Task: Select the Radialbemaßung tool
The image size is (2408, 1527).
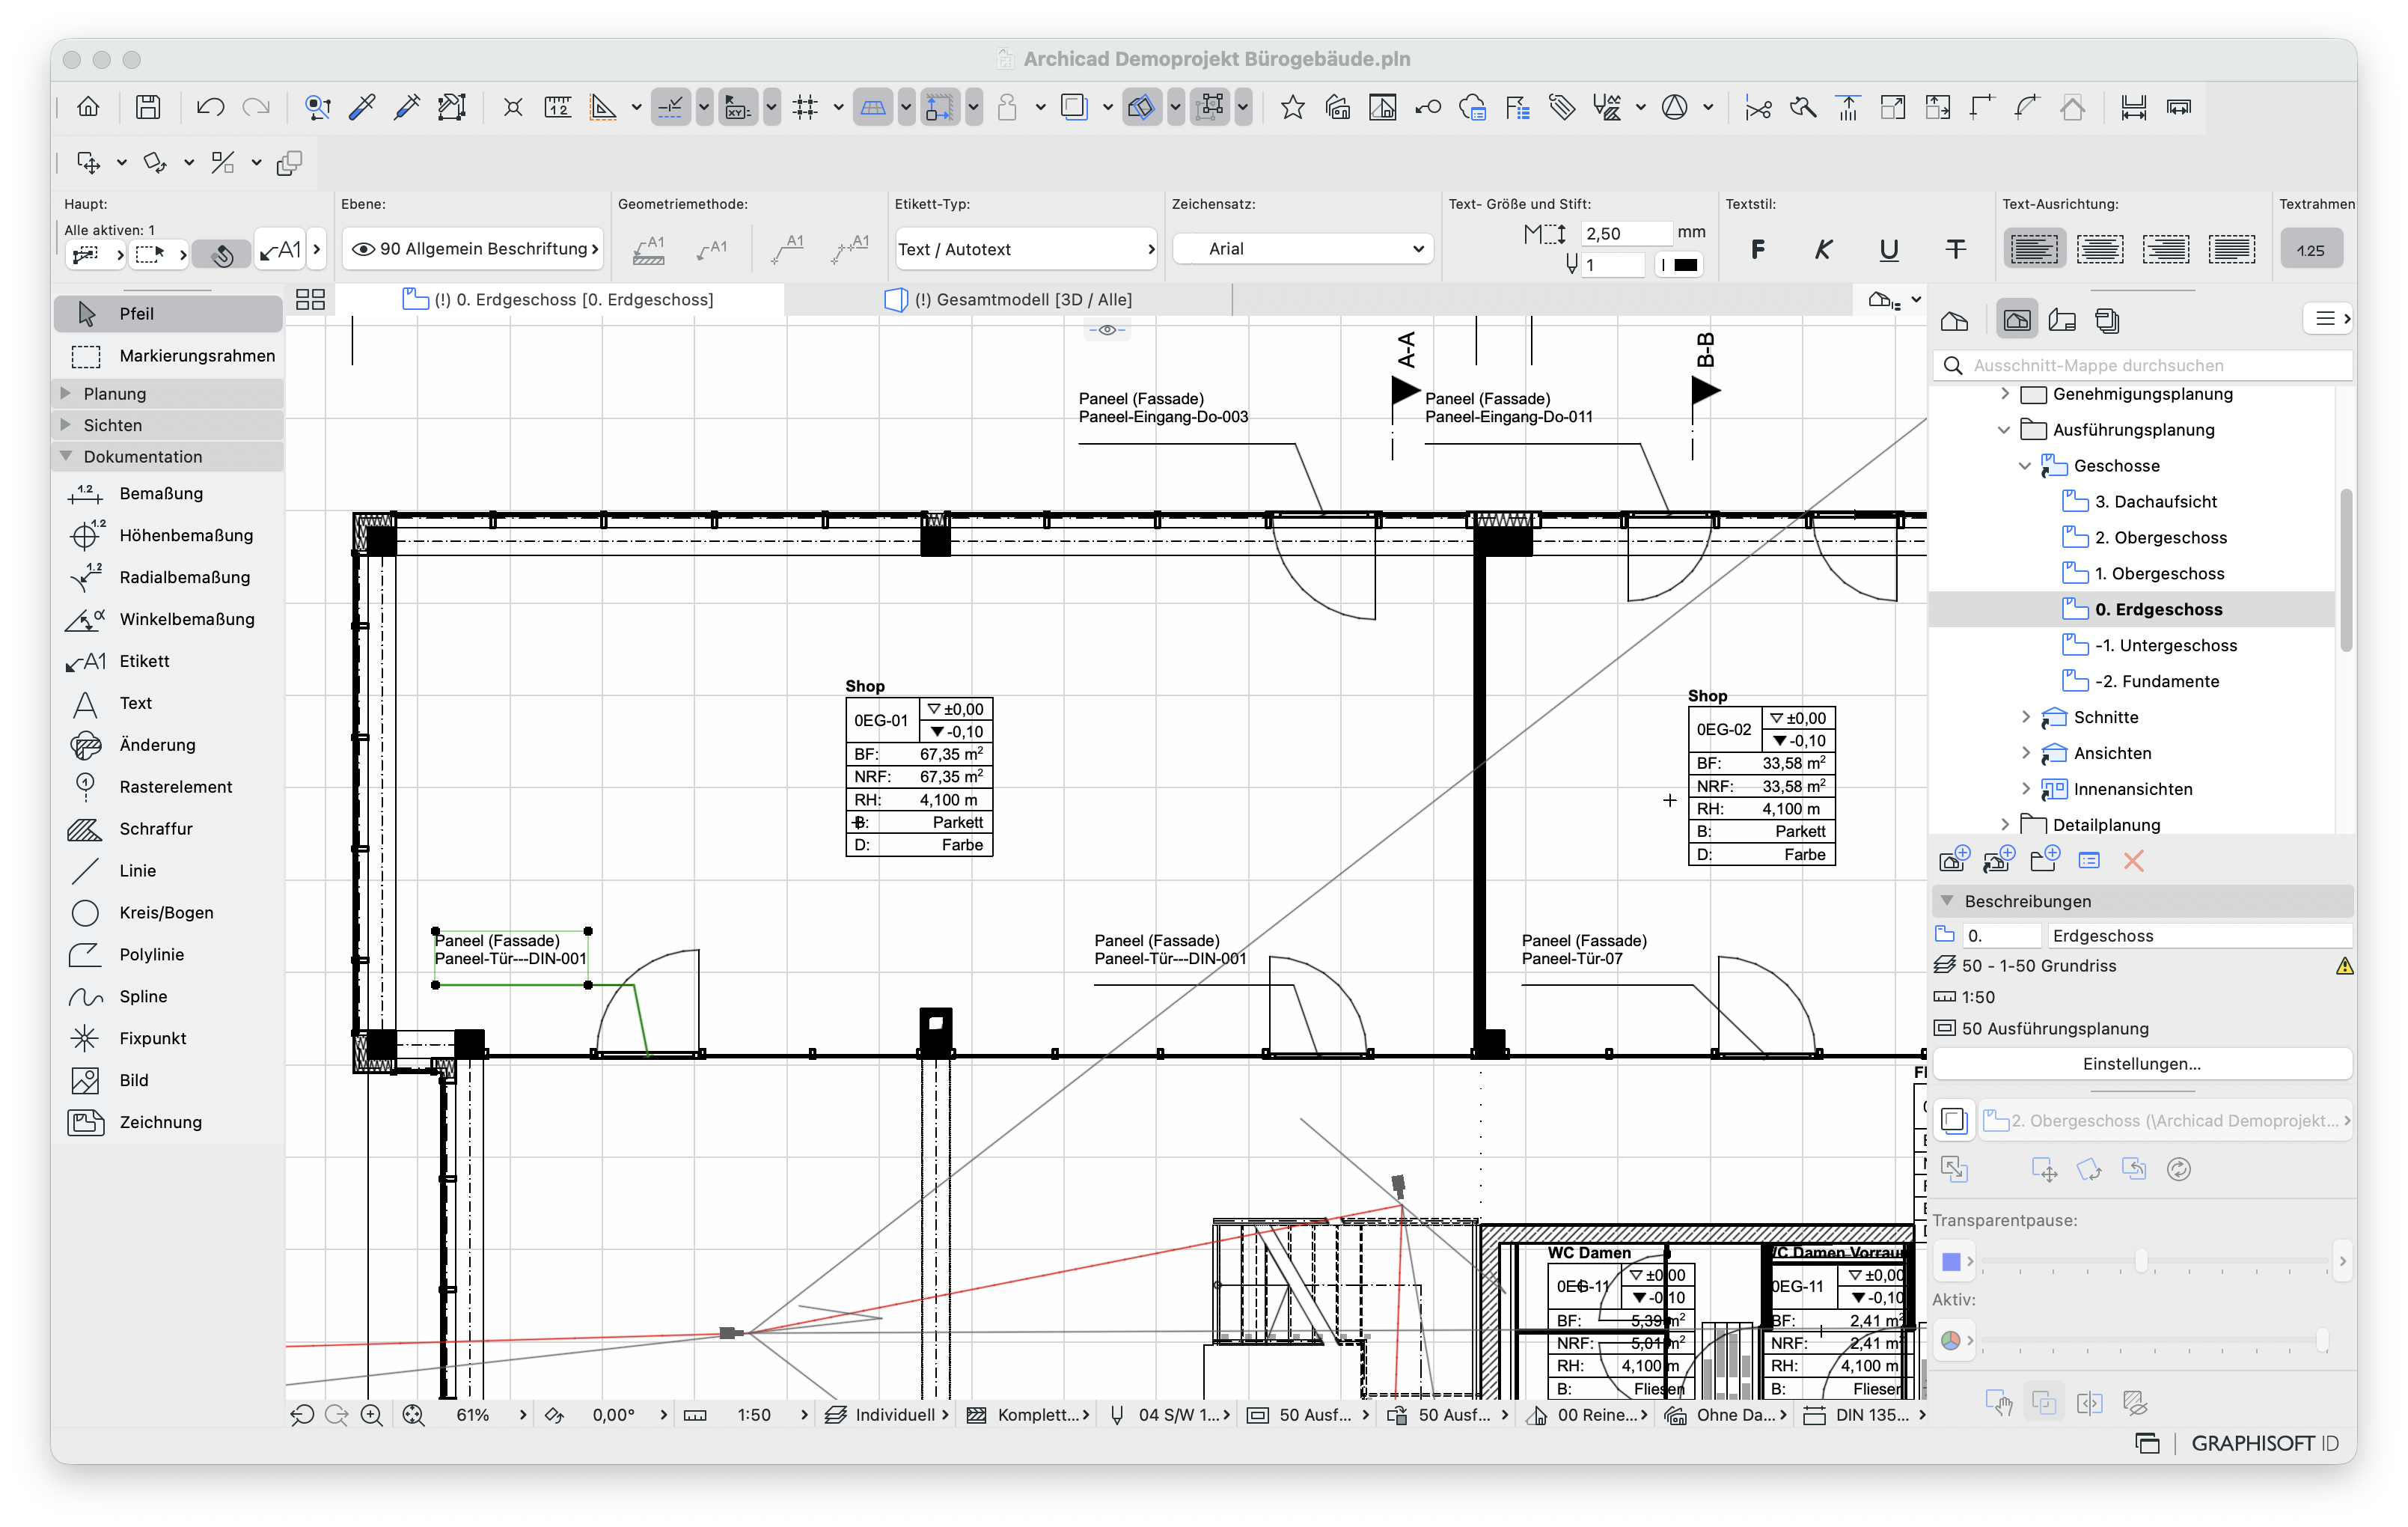Action: [168, 578]
